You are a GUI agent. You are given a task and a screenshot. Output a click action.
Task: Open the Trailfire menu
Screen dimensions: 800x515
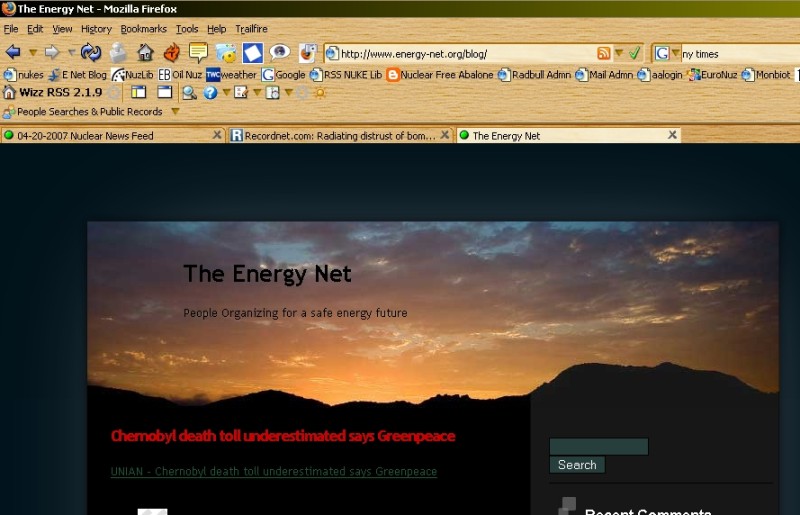coord(251,29)
